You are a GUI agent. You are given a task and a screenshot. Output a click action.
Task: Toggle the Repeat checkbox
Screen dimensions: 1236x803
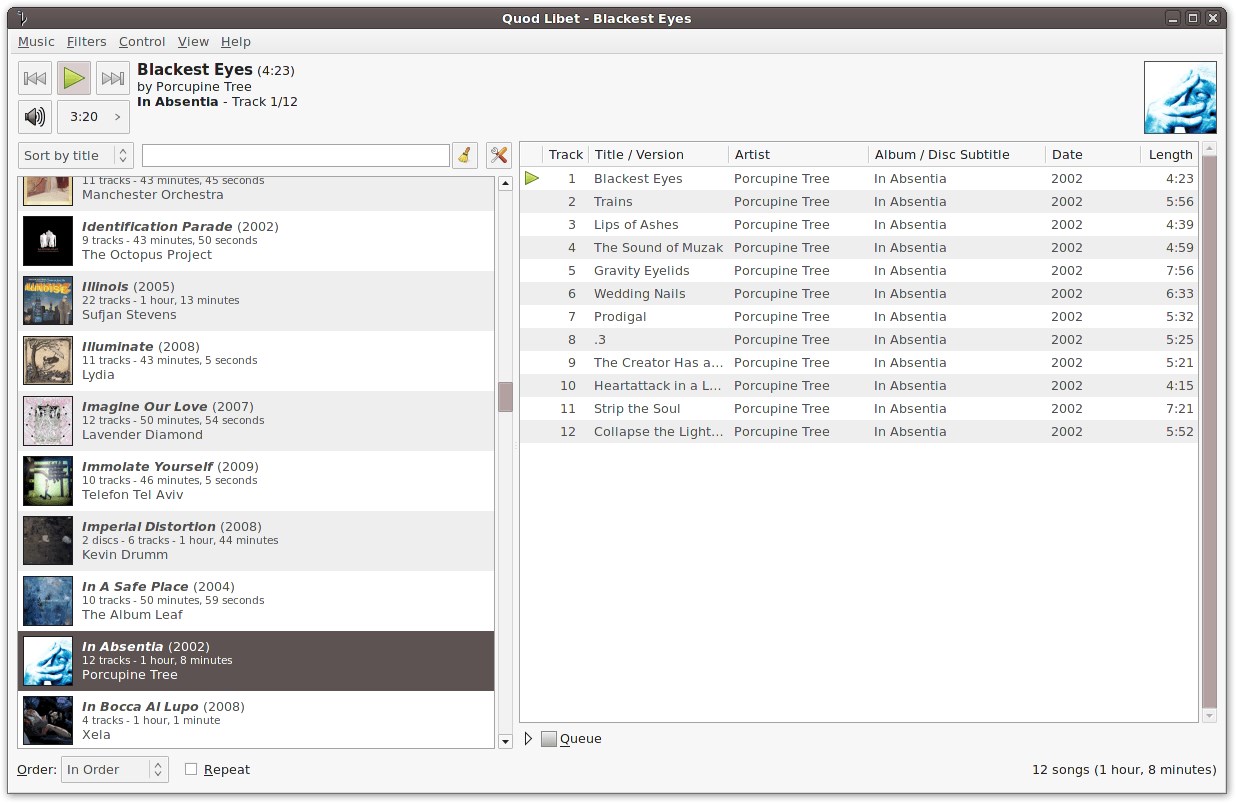[x=191, y=769]
